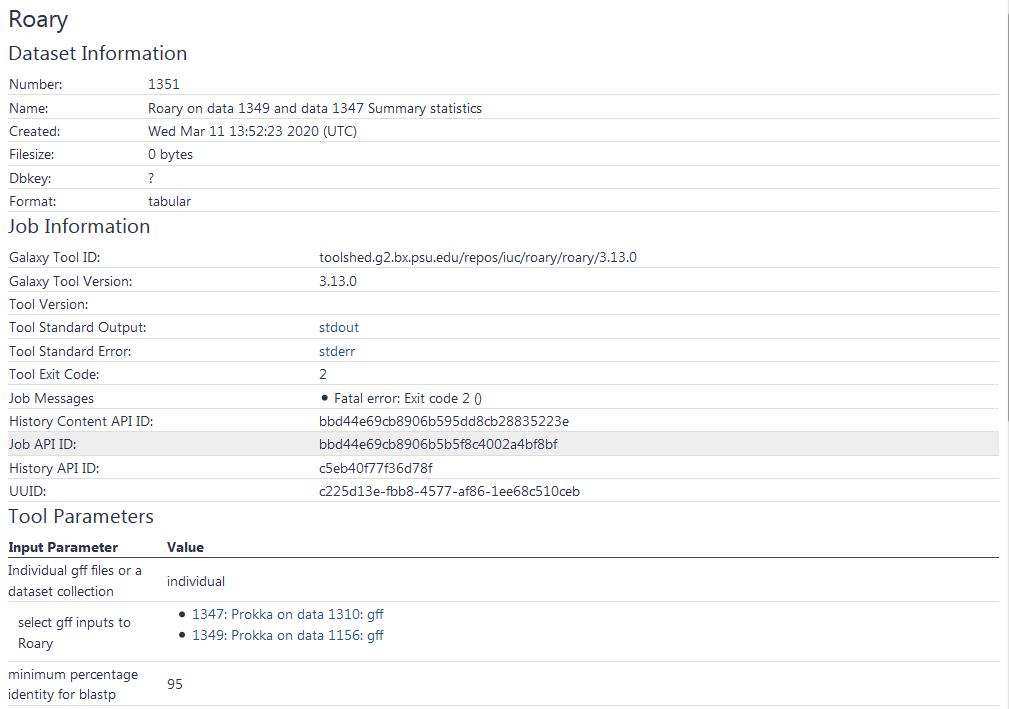1009x709 pixels.
Task: Click the 'Format:' label
Action: [32, 201]
